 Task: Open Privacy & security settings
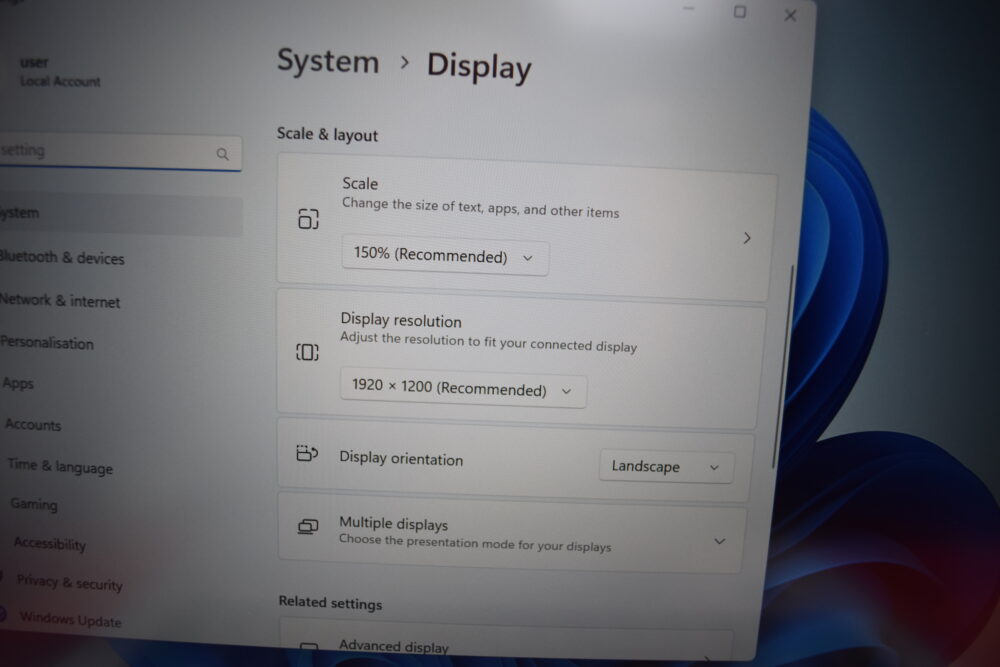point(70,582)
